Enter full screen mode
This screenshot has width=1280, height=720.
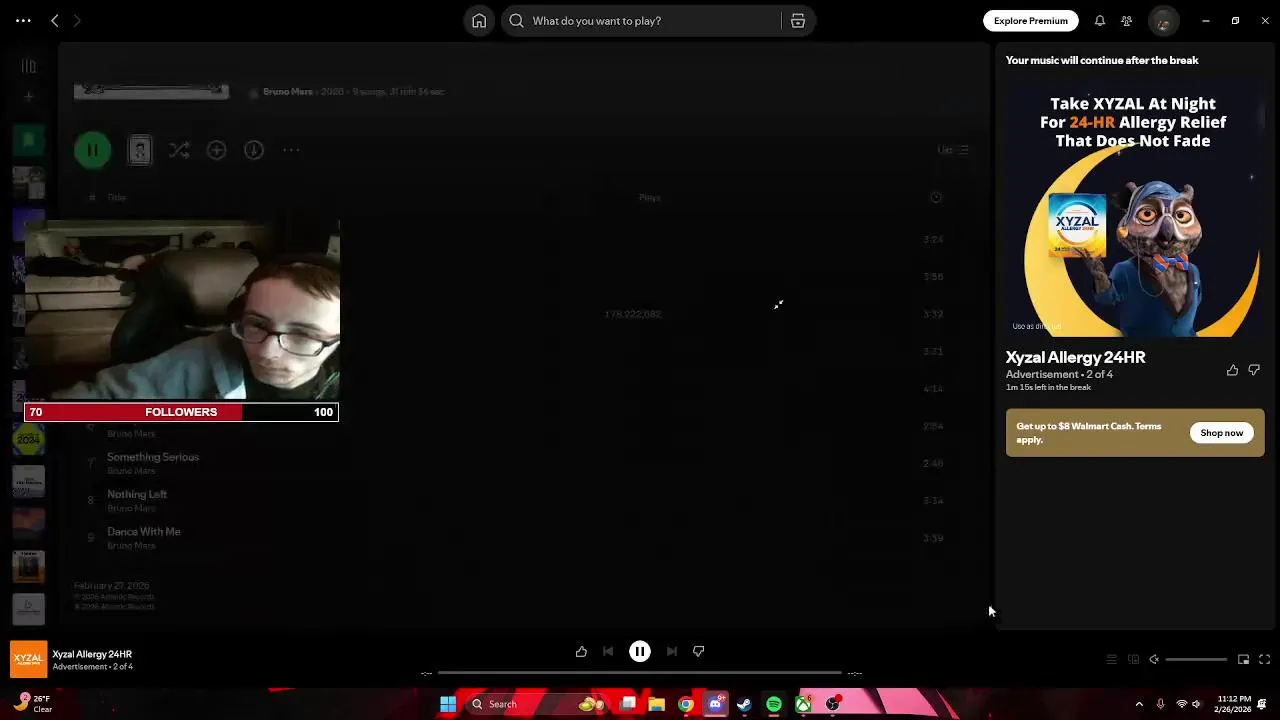tap(1264, 660)
